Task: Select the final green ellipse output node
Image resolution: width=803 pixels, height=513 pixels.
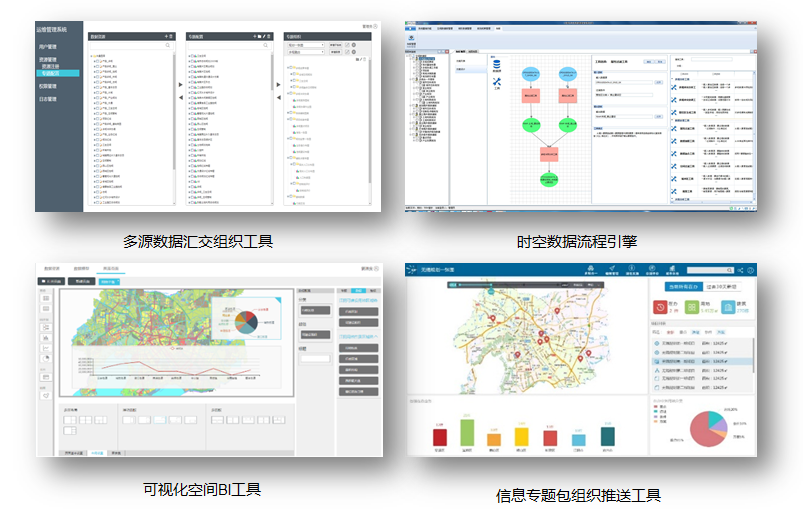Action: click(549, 179)
